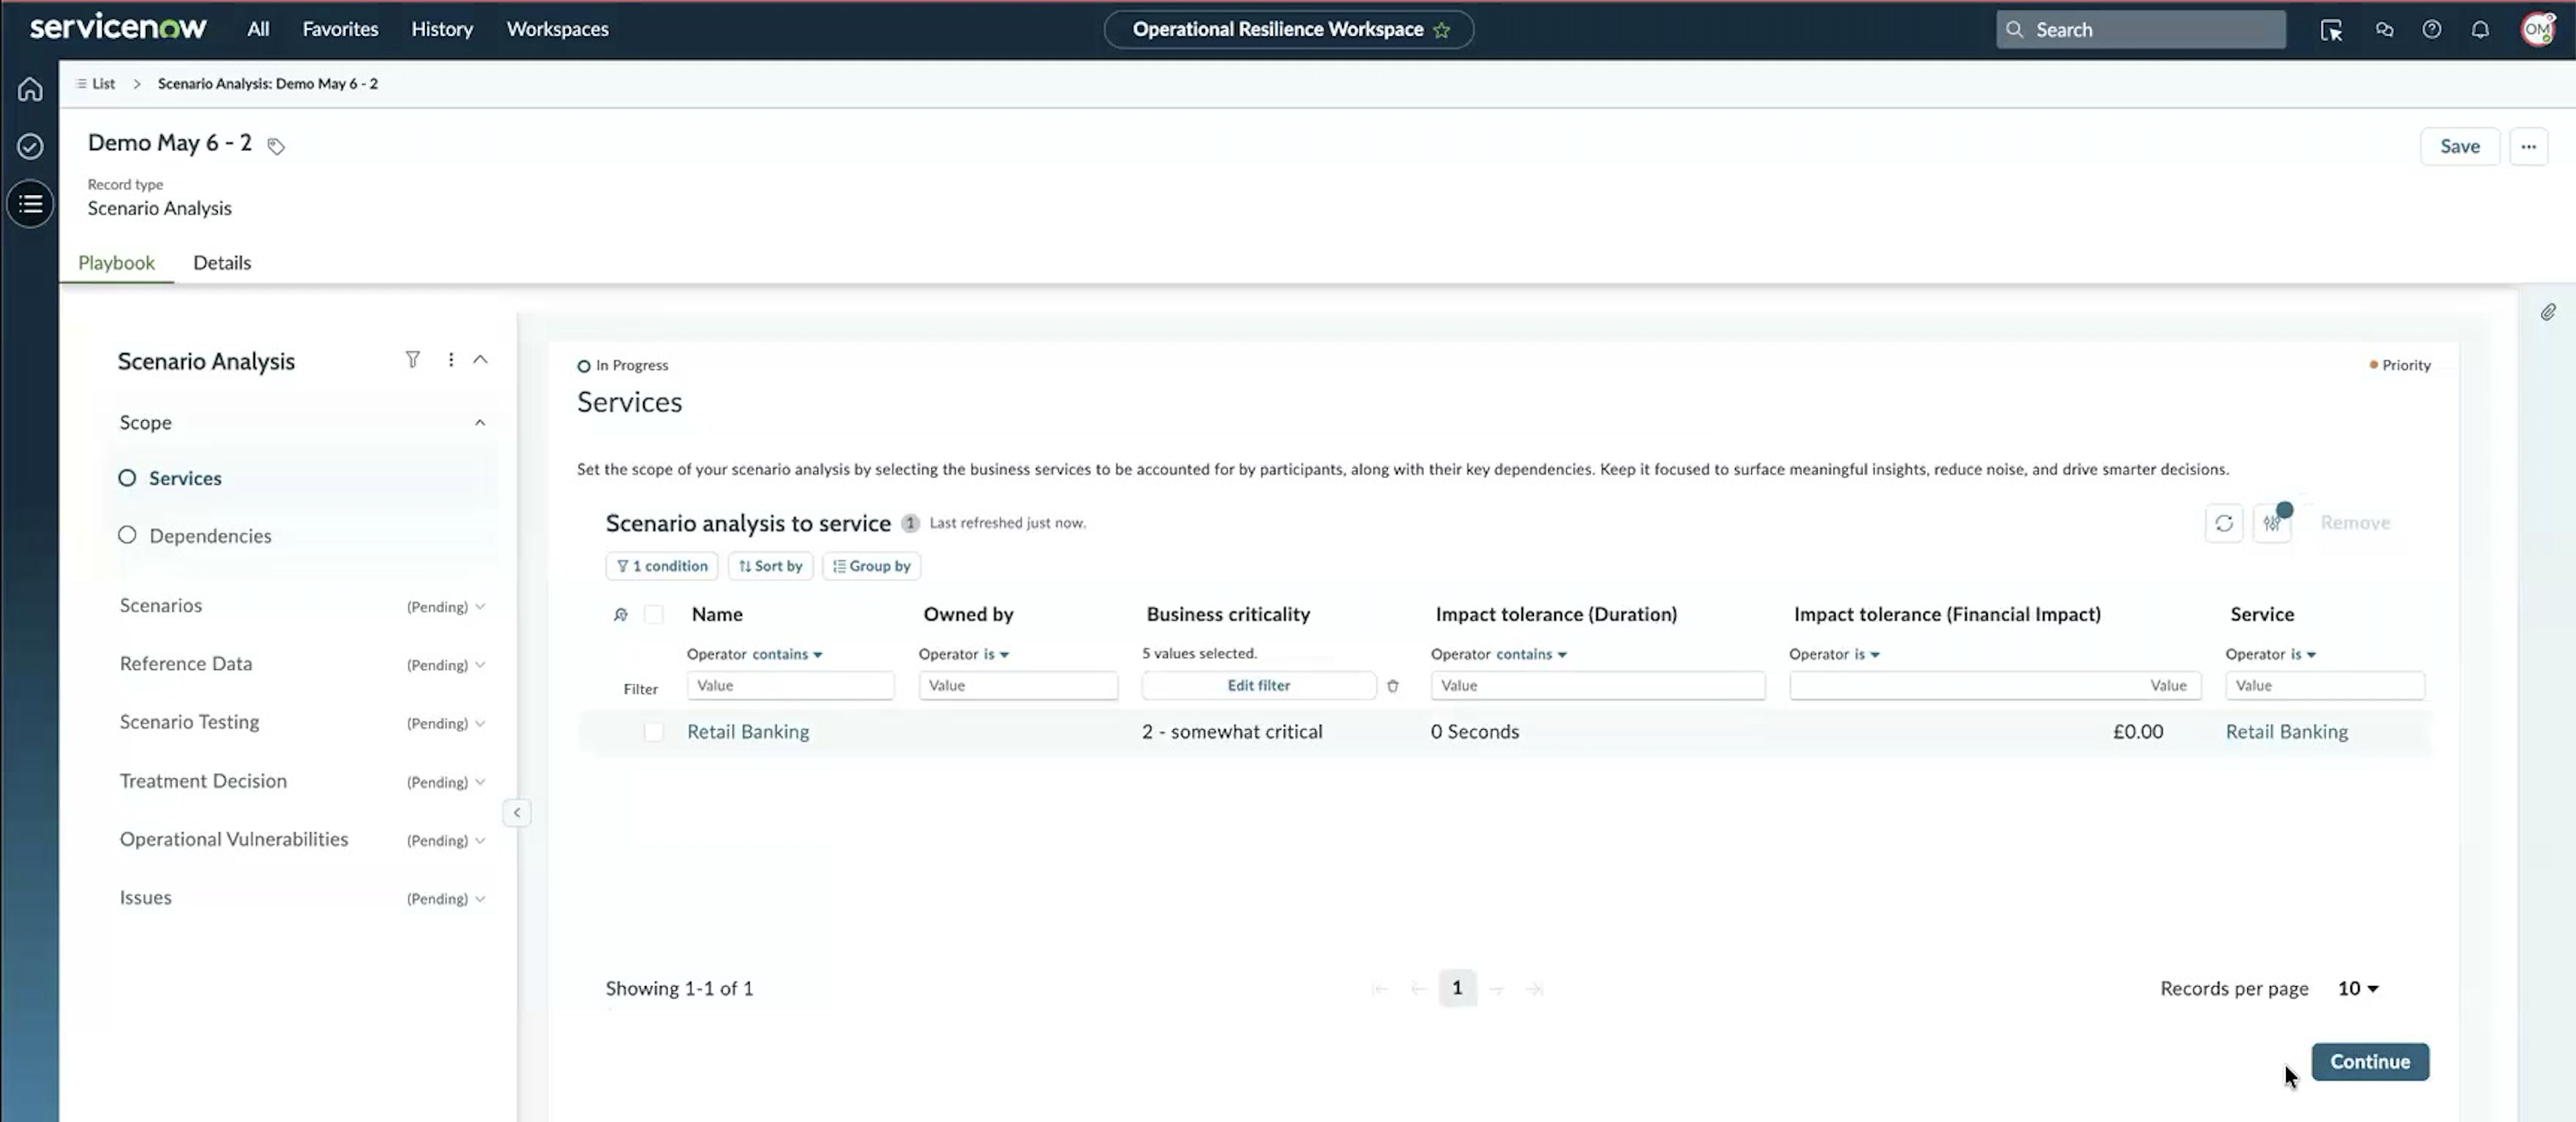Expand the Issues section

click(x=480, y=899)
